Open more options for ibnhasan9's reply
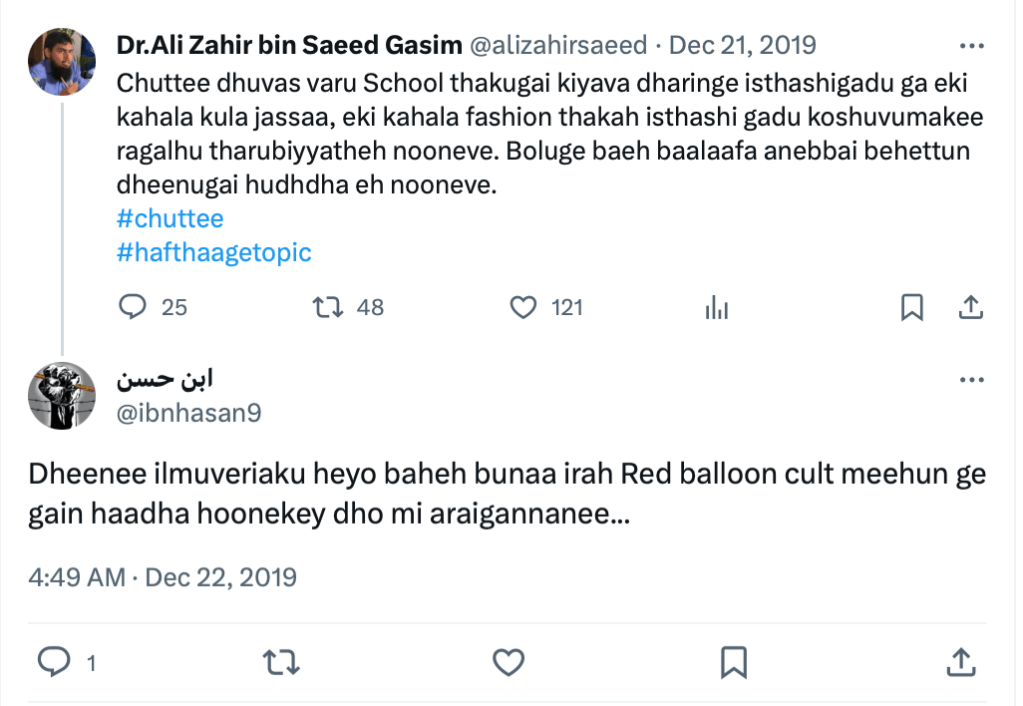 pos(971,381)
